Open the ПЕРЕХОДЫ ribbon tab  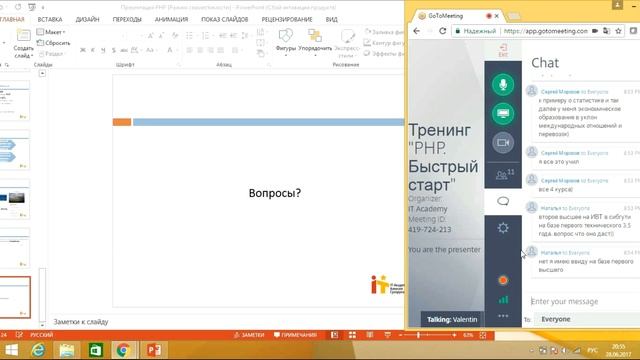pos(127,19)
